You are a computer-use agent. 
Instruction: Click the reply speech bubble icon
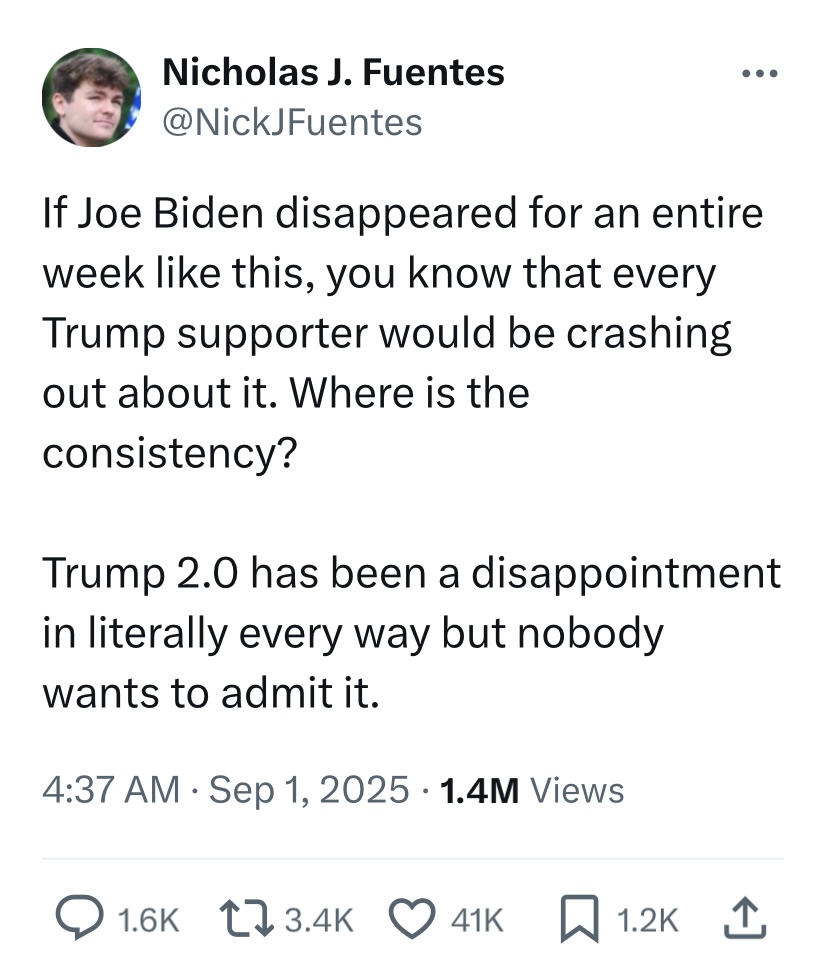click(x=79, y=917)
